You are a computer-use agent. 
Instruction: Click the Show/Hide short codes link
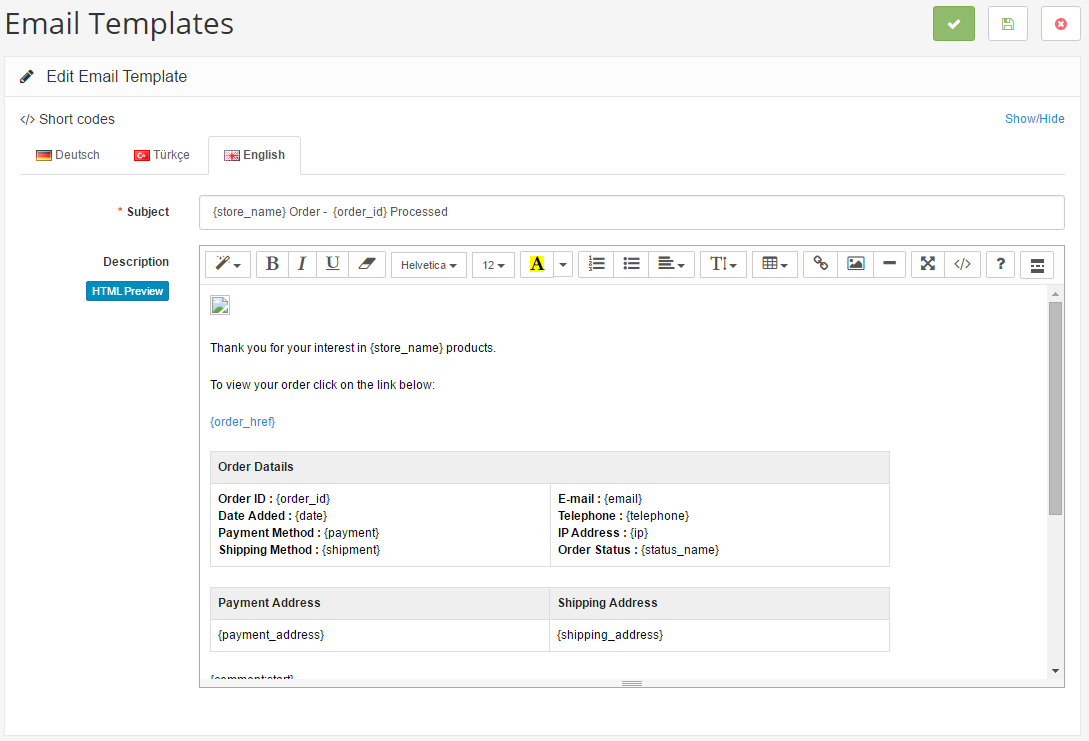click(1034, 119)
